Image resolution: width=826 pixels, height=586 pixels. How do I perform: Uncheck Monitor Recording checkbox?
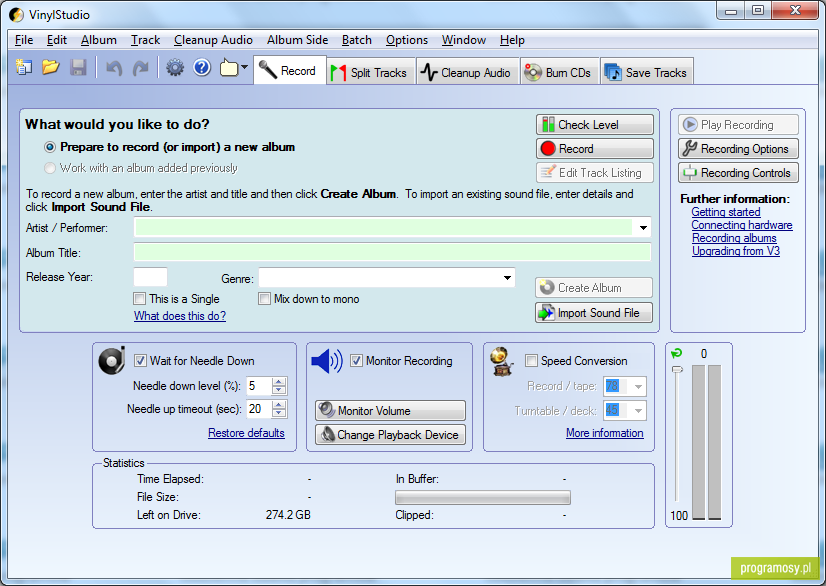[x=357, y=360]
